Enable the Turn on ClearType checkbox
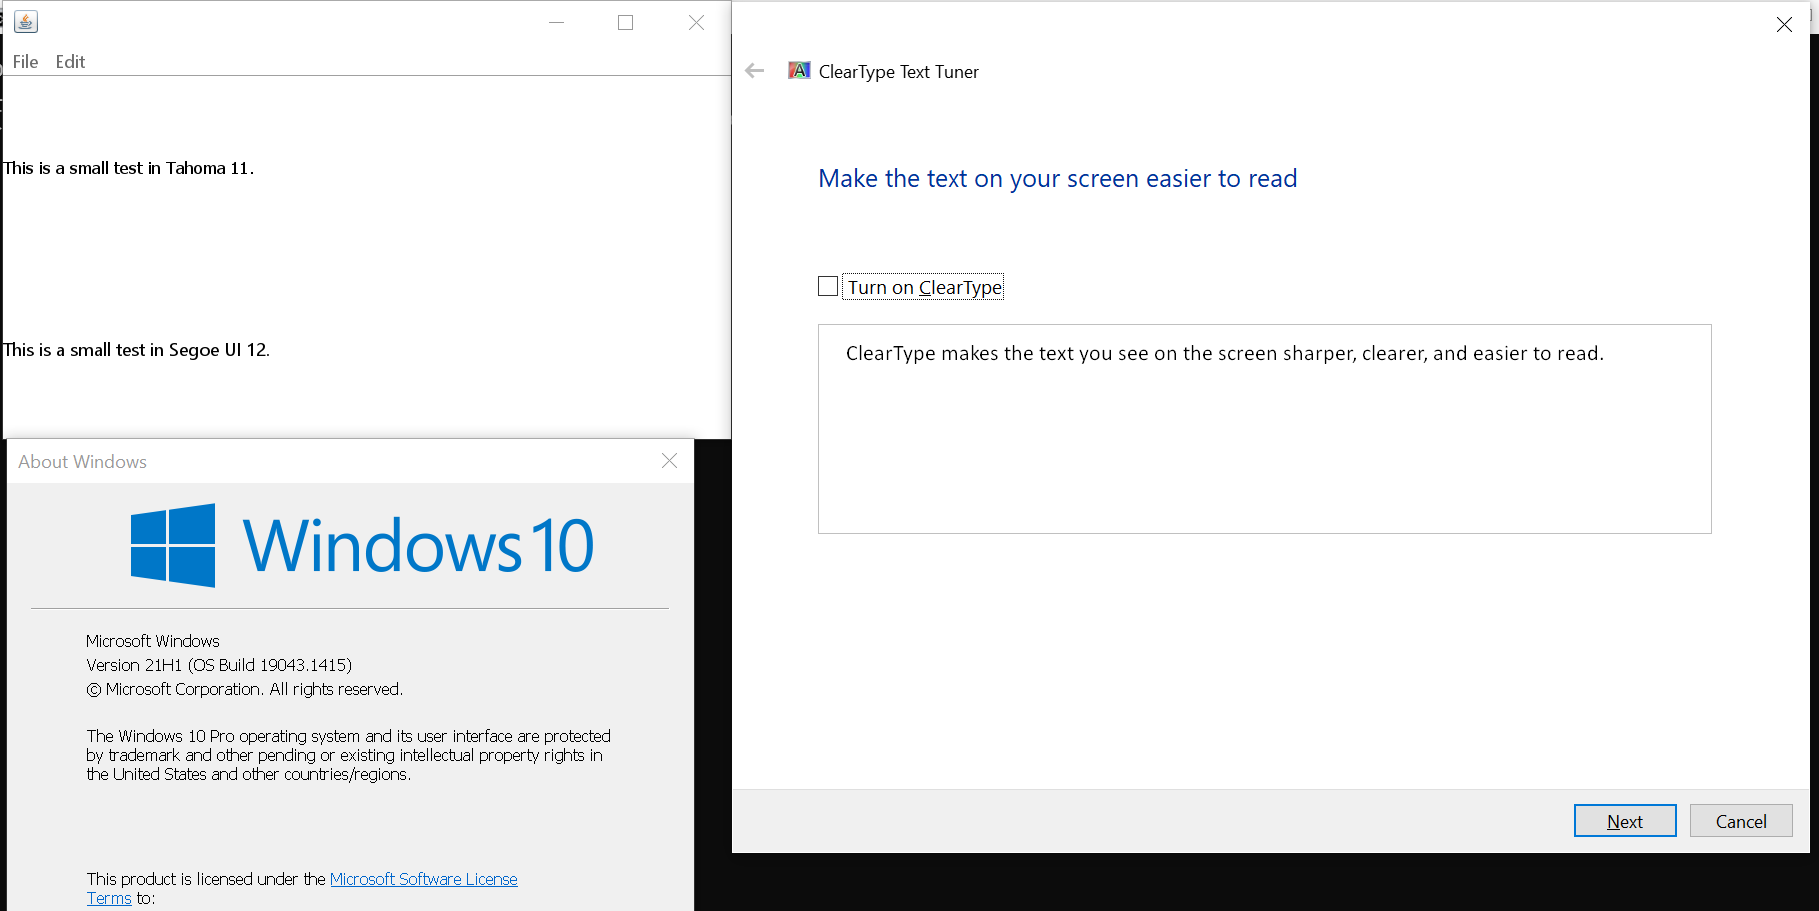Screen dimensions: 1819x911 828,287
